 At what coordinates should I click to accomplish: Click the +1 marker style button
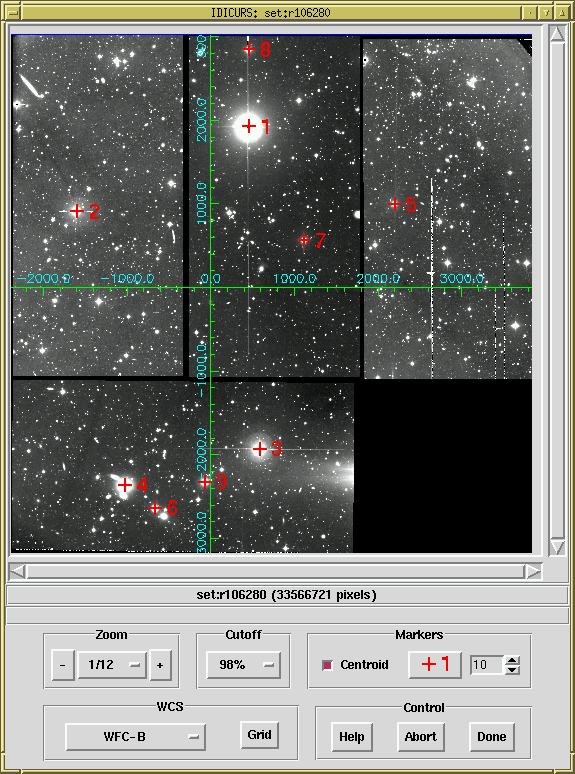tap(435, 665)
